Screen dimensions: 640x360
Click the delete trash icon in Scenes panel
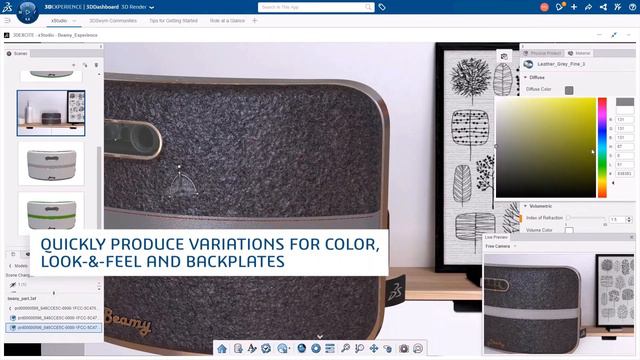click(96, 65)
